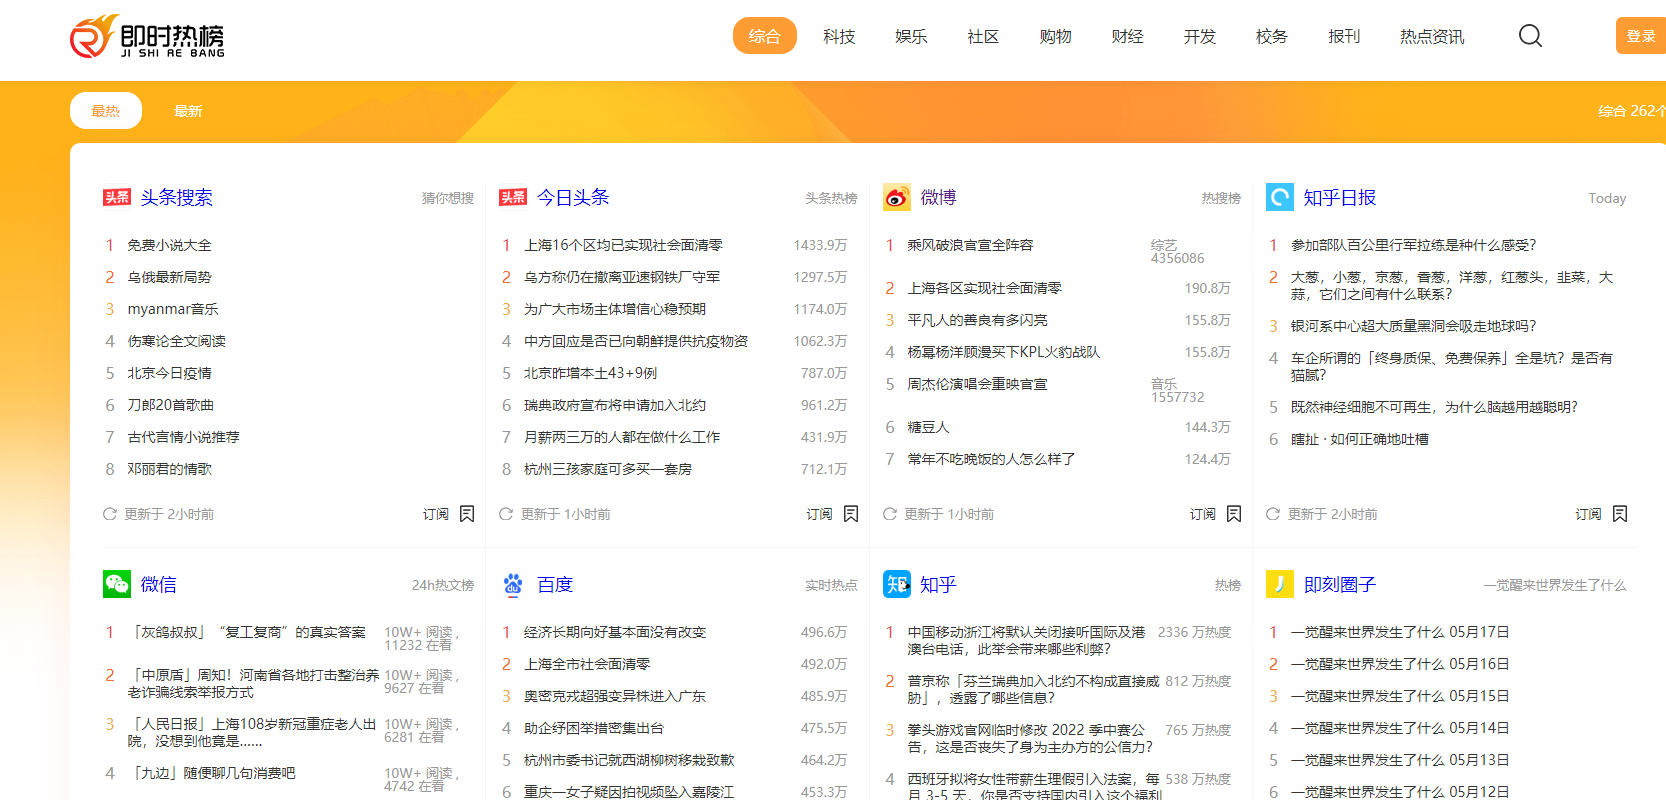Open Weibo topic 乘风破浪官宣全阵容
Screen dimensions: 1666x800
[x=970, y=245]
